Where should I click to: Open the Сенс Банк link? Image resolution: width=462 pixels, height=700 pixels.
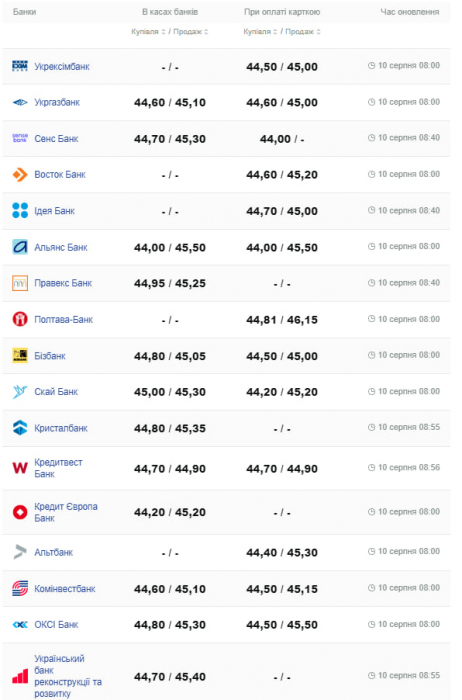(56, 139)
